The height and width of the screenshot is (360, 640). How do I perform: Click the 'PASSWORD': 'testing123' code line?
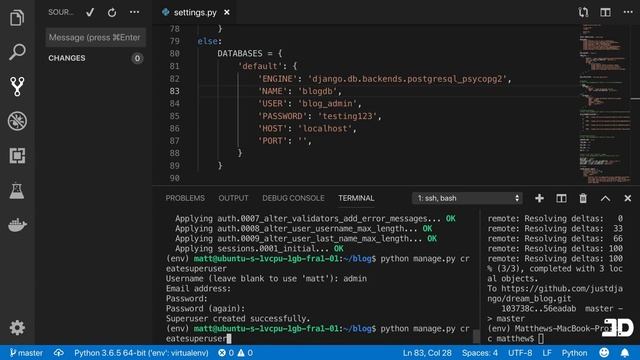pyautogui.click(x=320, y=116)
